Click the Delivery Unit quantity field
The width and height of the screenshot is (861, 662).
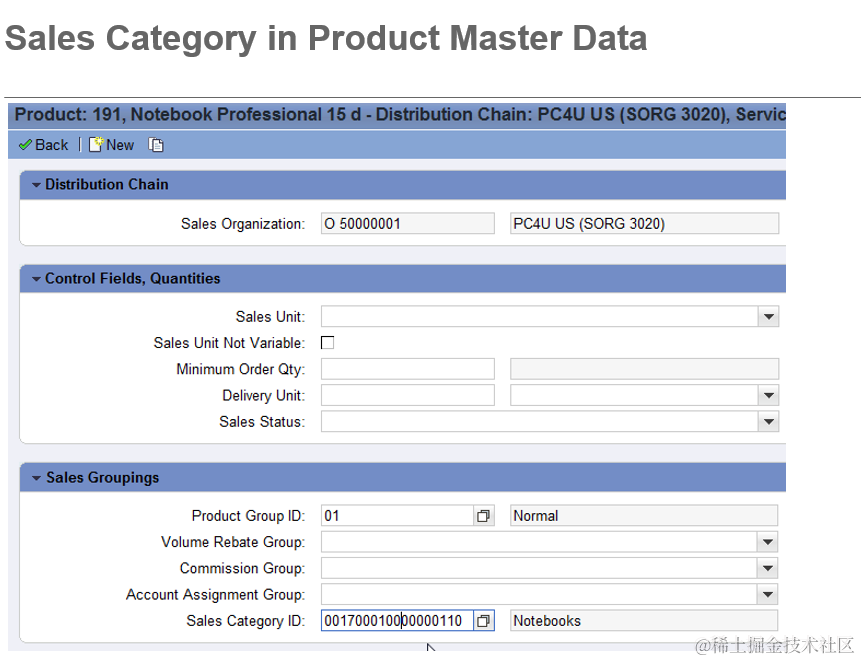pyautogui.click(x=407, y=395)
